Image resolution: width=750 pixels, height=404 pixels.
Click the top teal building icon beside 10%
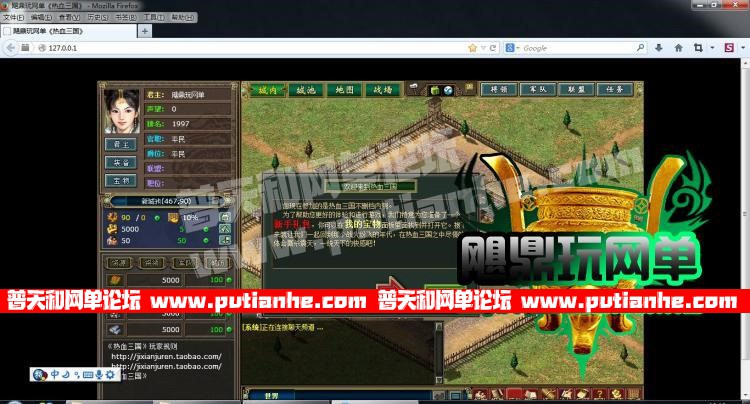tap(225, 217)
